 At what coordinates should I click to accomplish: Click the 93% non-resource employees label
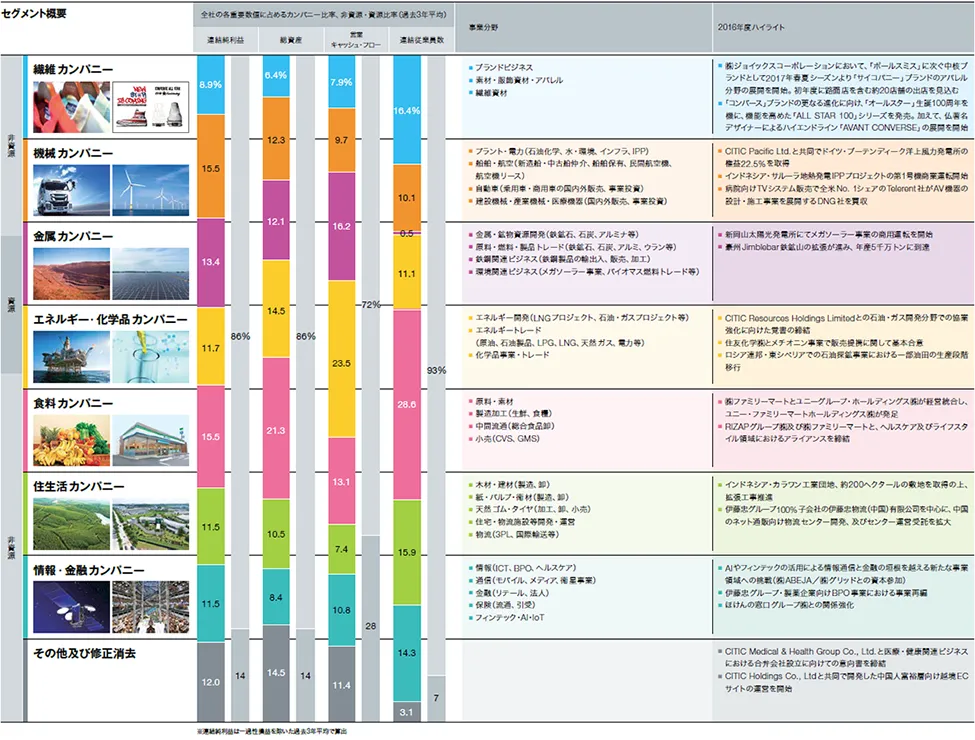point(437,370)
